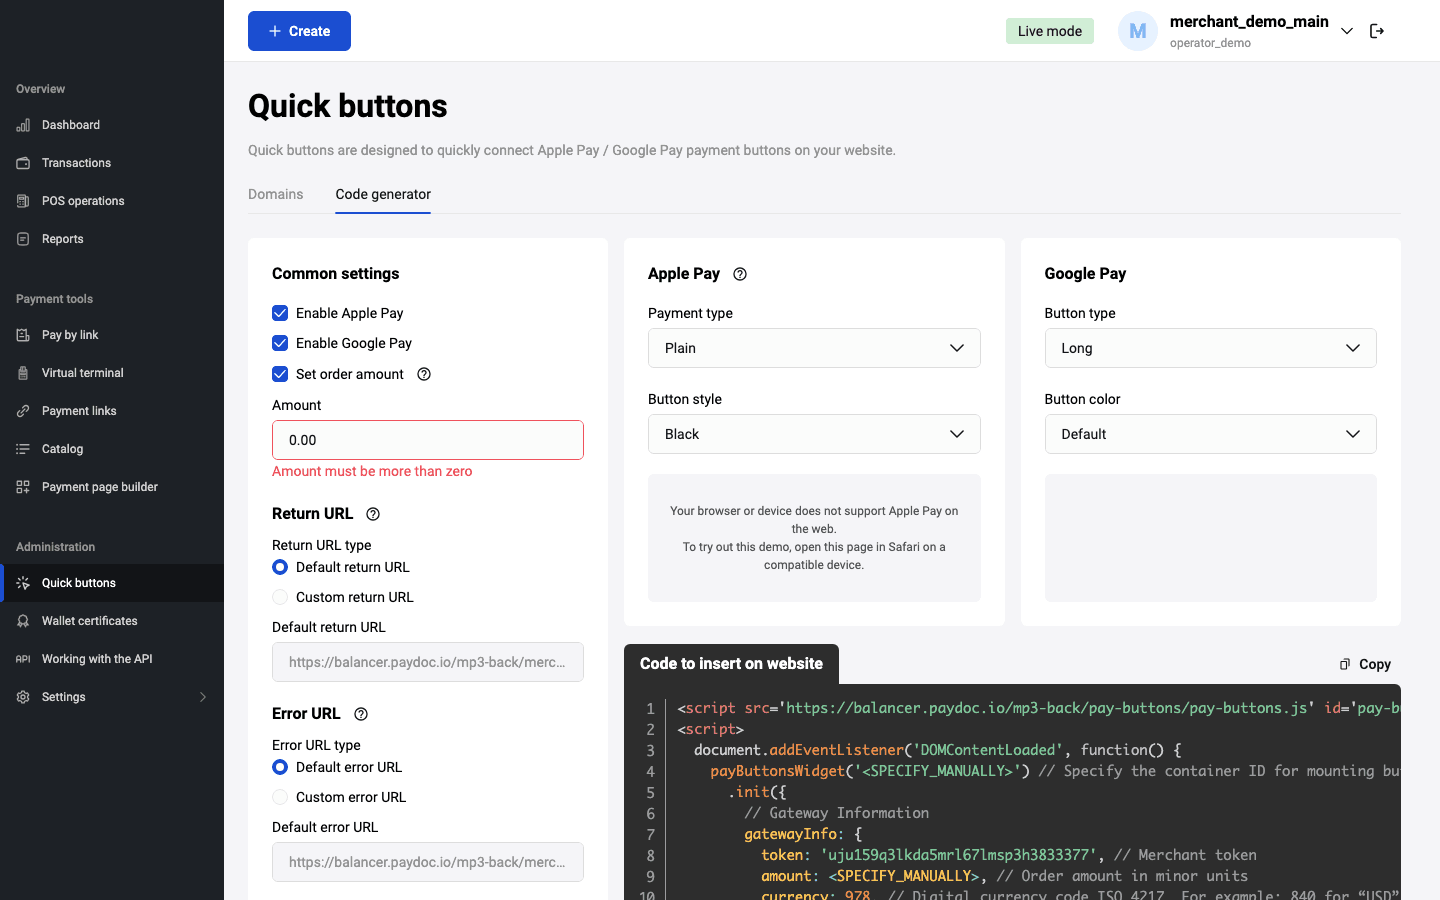Click the merchant avatar M icon
The image size is (1440, 900).
tap(1138, 31)
